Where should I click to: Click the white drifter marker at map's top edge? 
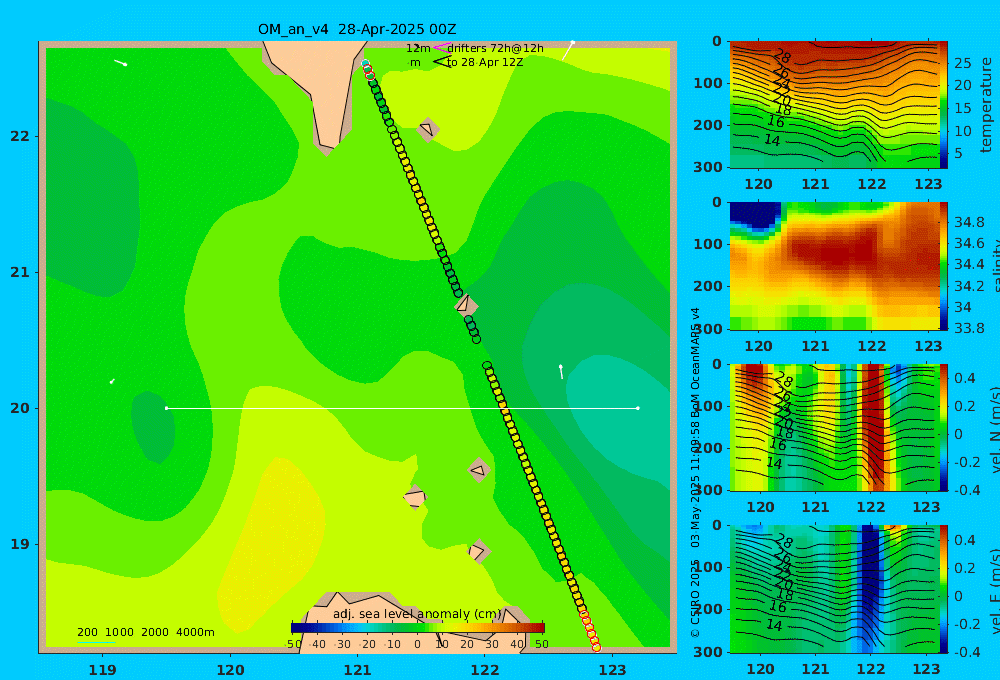click(x=568, y=50)
